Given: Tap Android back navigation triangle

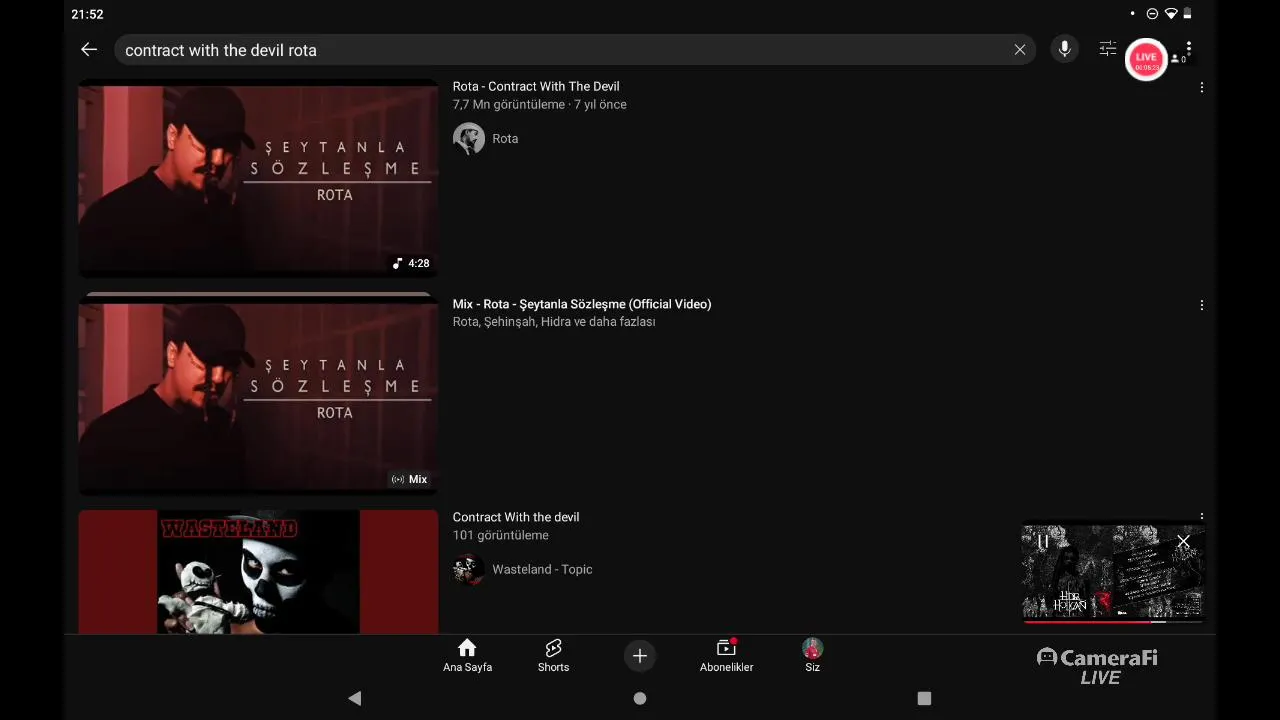Looking at the screenshot, I should coord(354,698).
